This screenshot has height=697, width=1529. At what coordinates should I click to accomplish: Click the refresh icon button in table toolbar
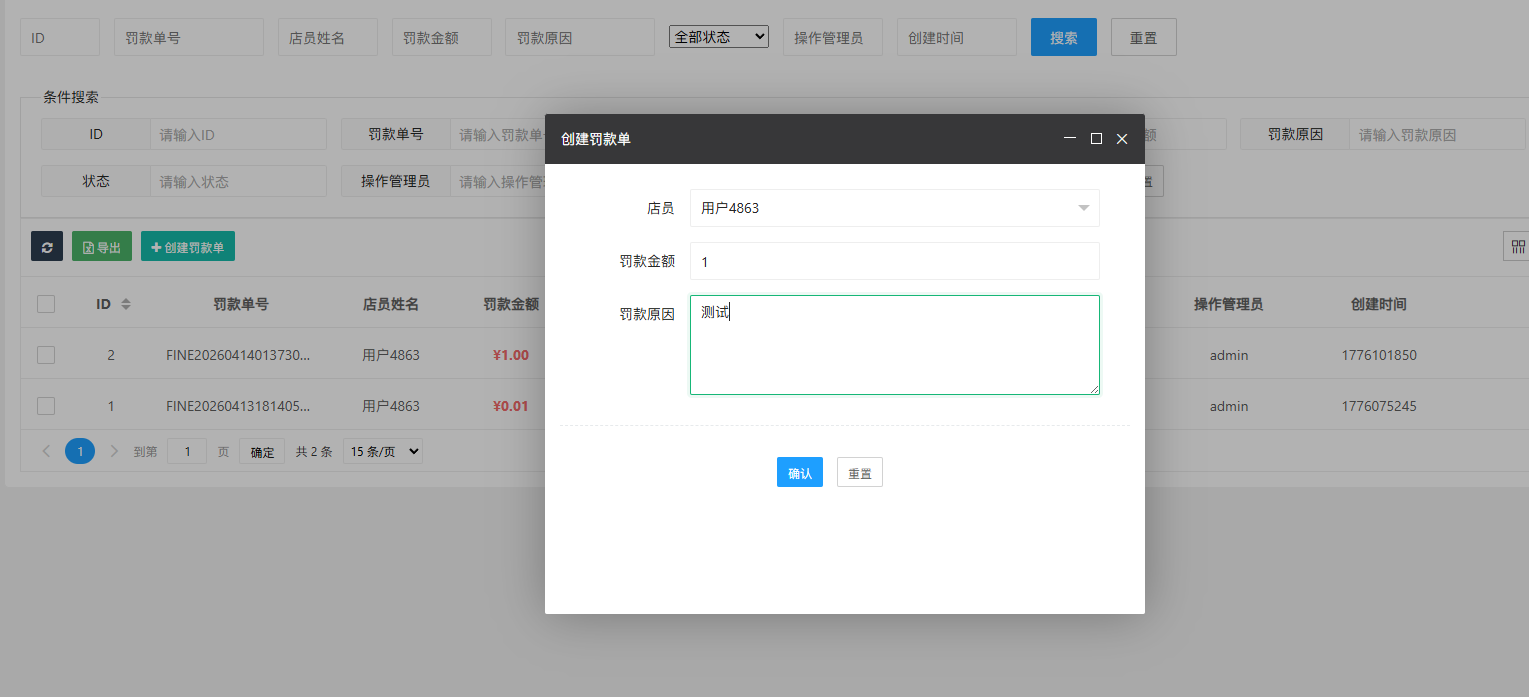click(x=47, y=247)
